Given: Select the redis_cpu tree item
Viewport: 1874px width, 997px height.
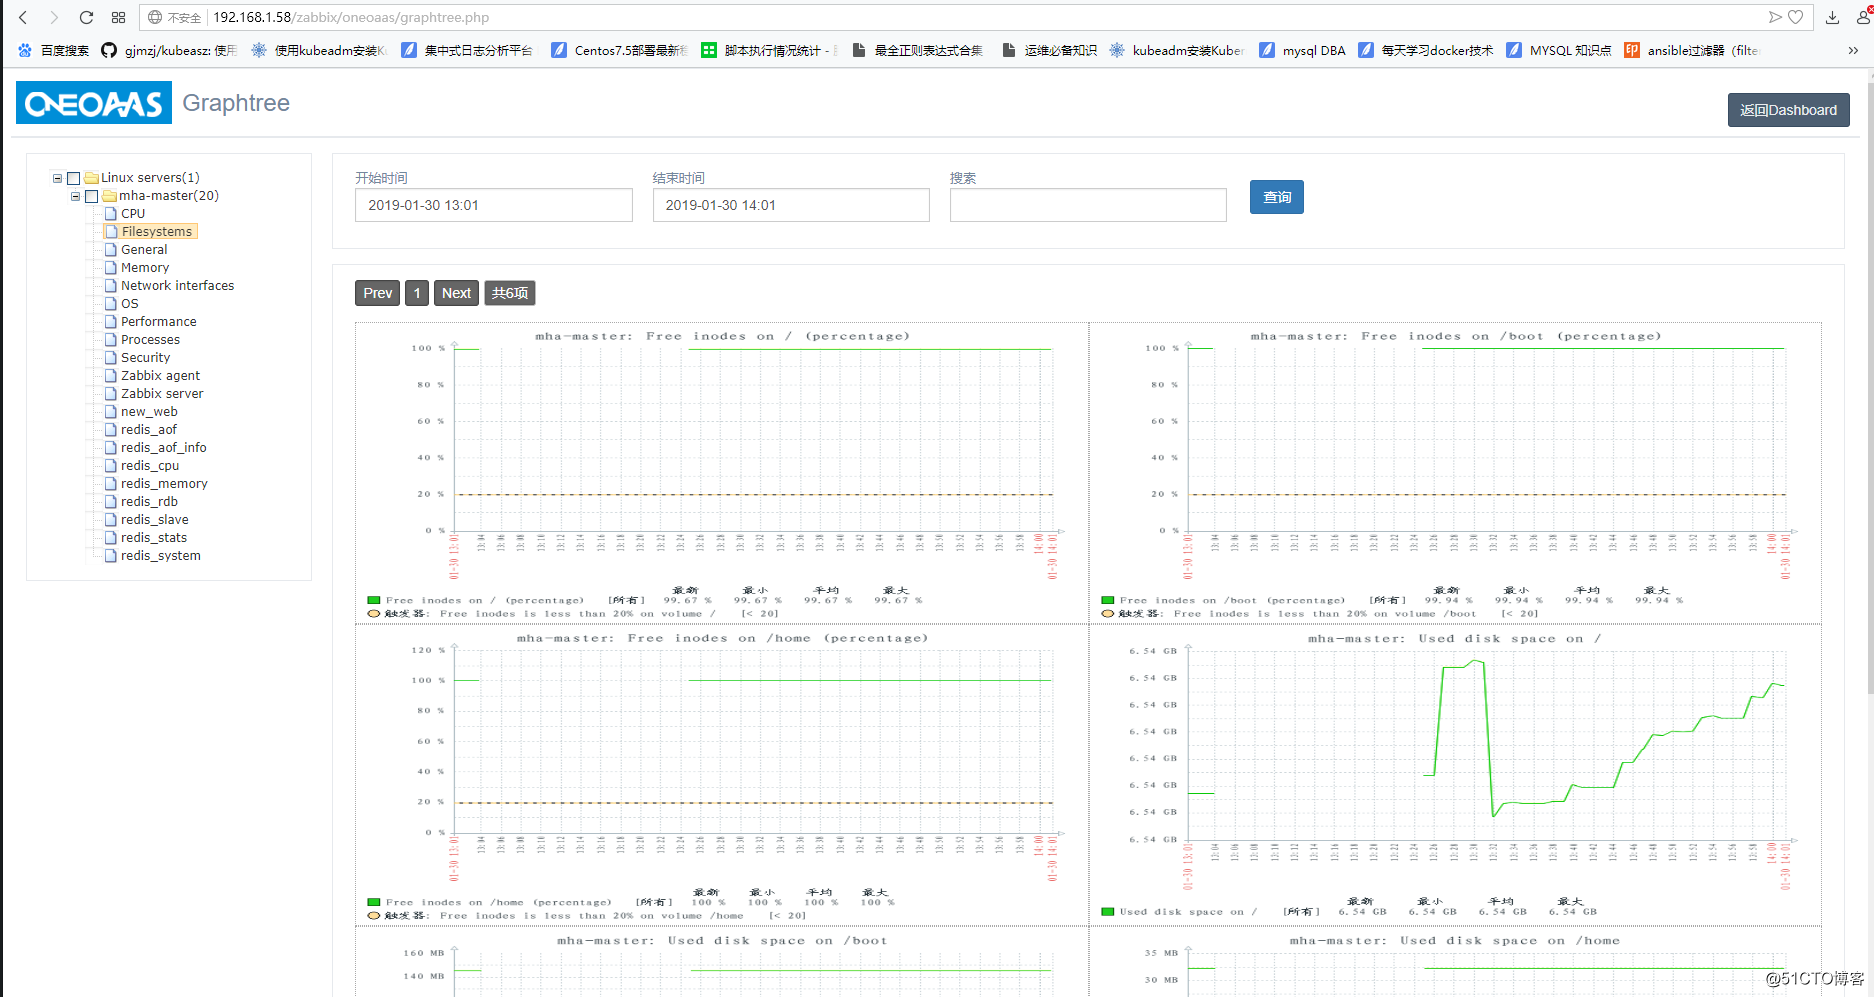Looking at the screenshot, I should pos(150,466).
